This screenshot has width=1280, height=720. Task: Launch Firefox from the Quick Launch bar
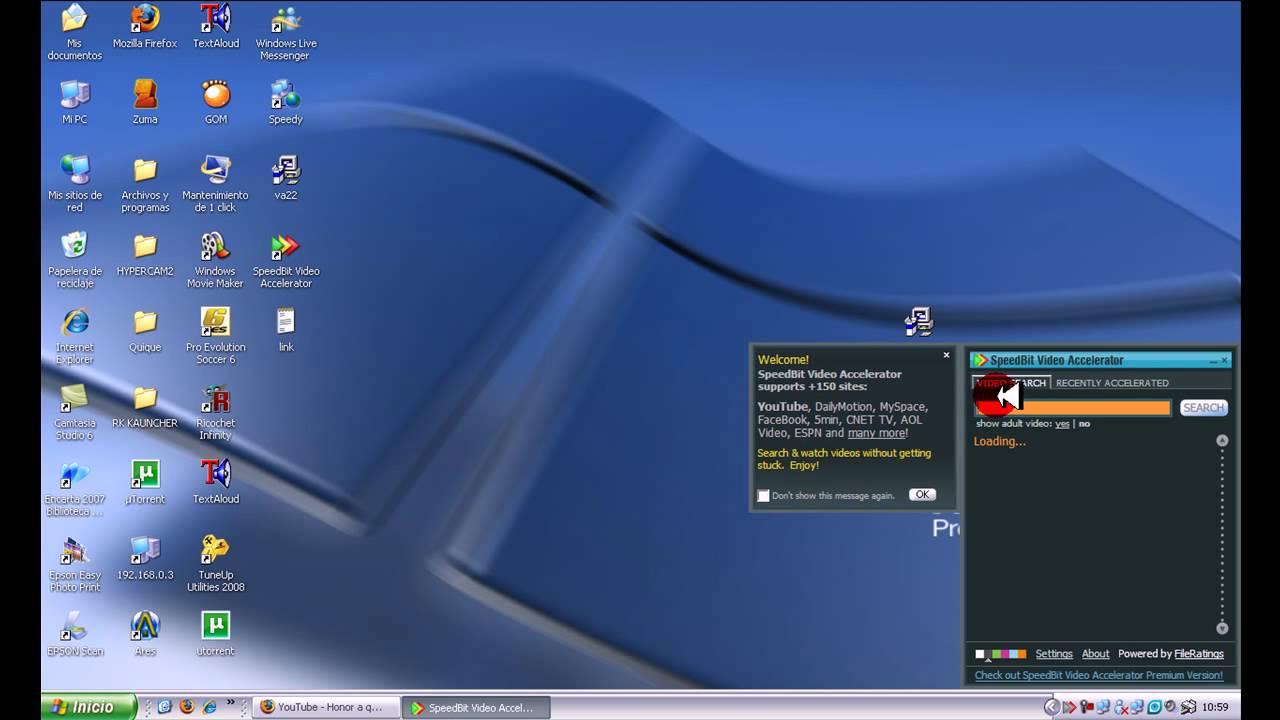[187, 706]
